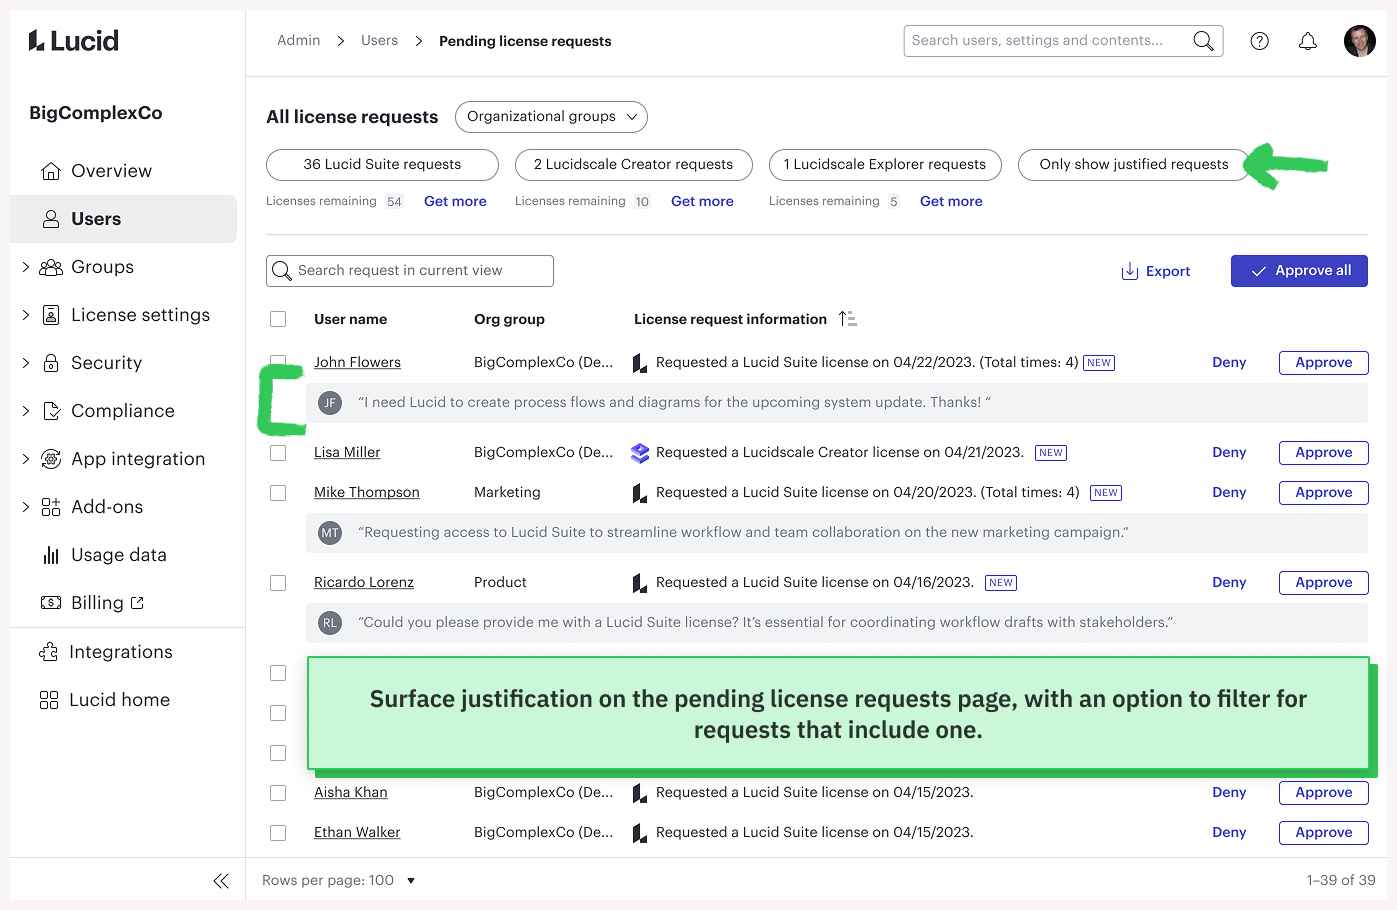Expand the Add-ons section chevron
1397x910 pixels.
pos(26,507)
